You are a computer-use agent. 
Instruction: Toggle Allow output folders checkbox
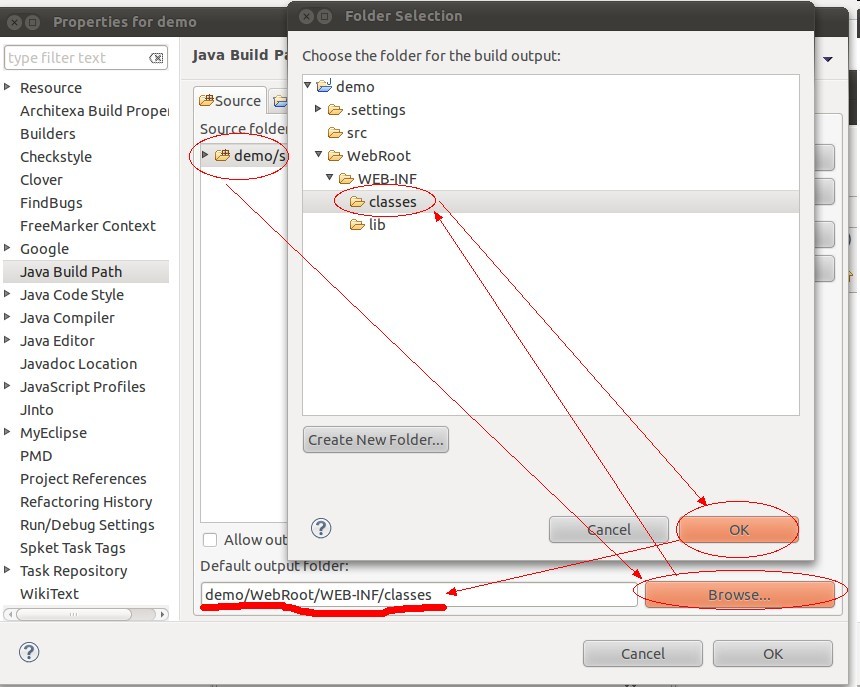coord(210,540)
